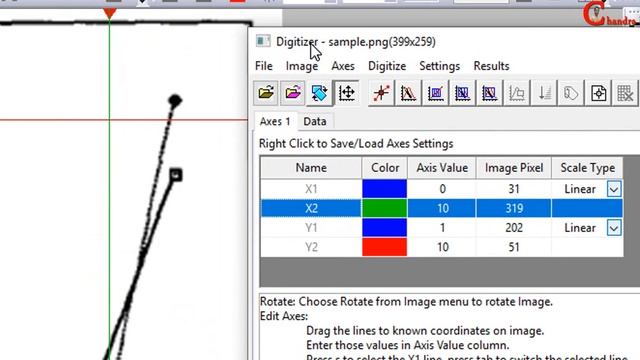The image size is (640, 360).
Task: Click the blue color swatch for Y1
Action: pos(384,228)
